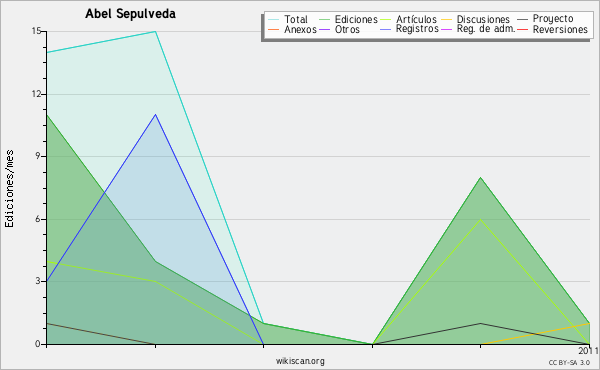This screenshot has width=600, height=370.
Task: Click the Artículos line peak at 6
Action: click(481, 219)
